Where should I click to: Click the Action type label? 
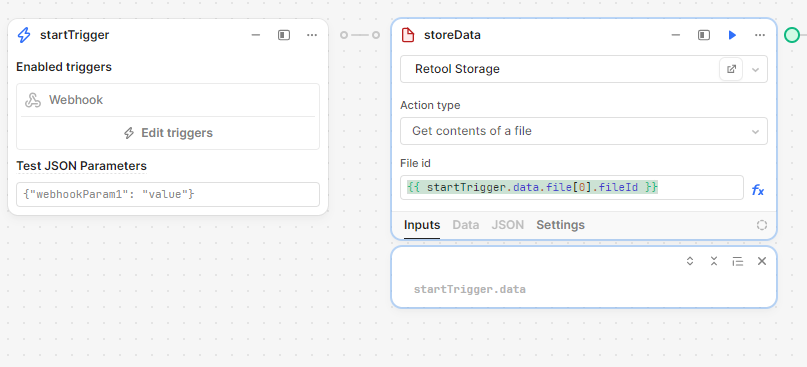coord(430,105)
